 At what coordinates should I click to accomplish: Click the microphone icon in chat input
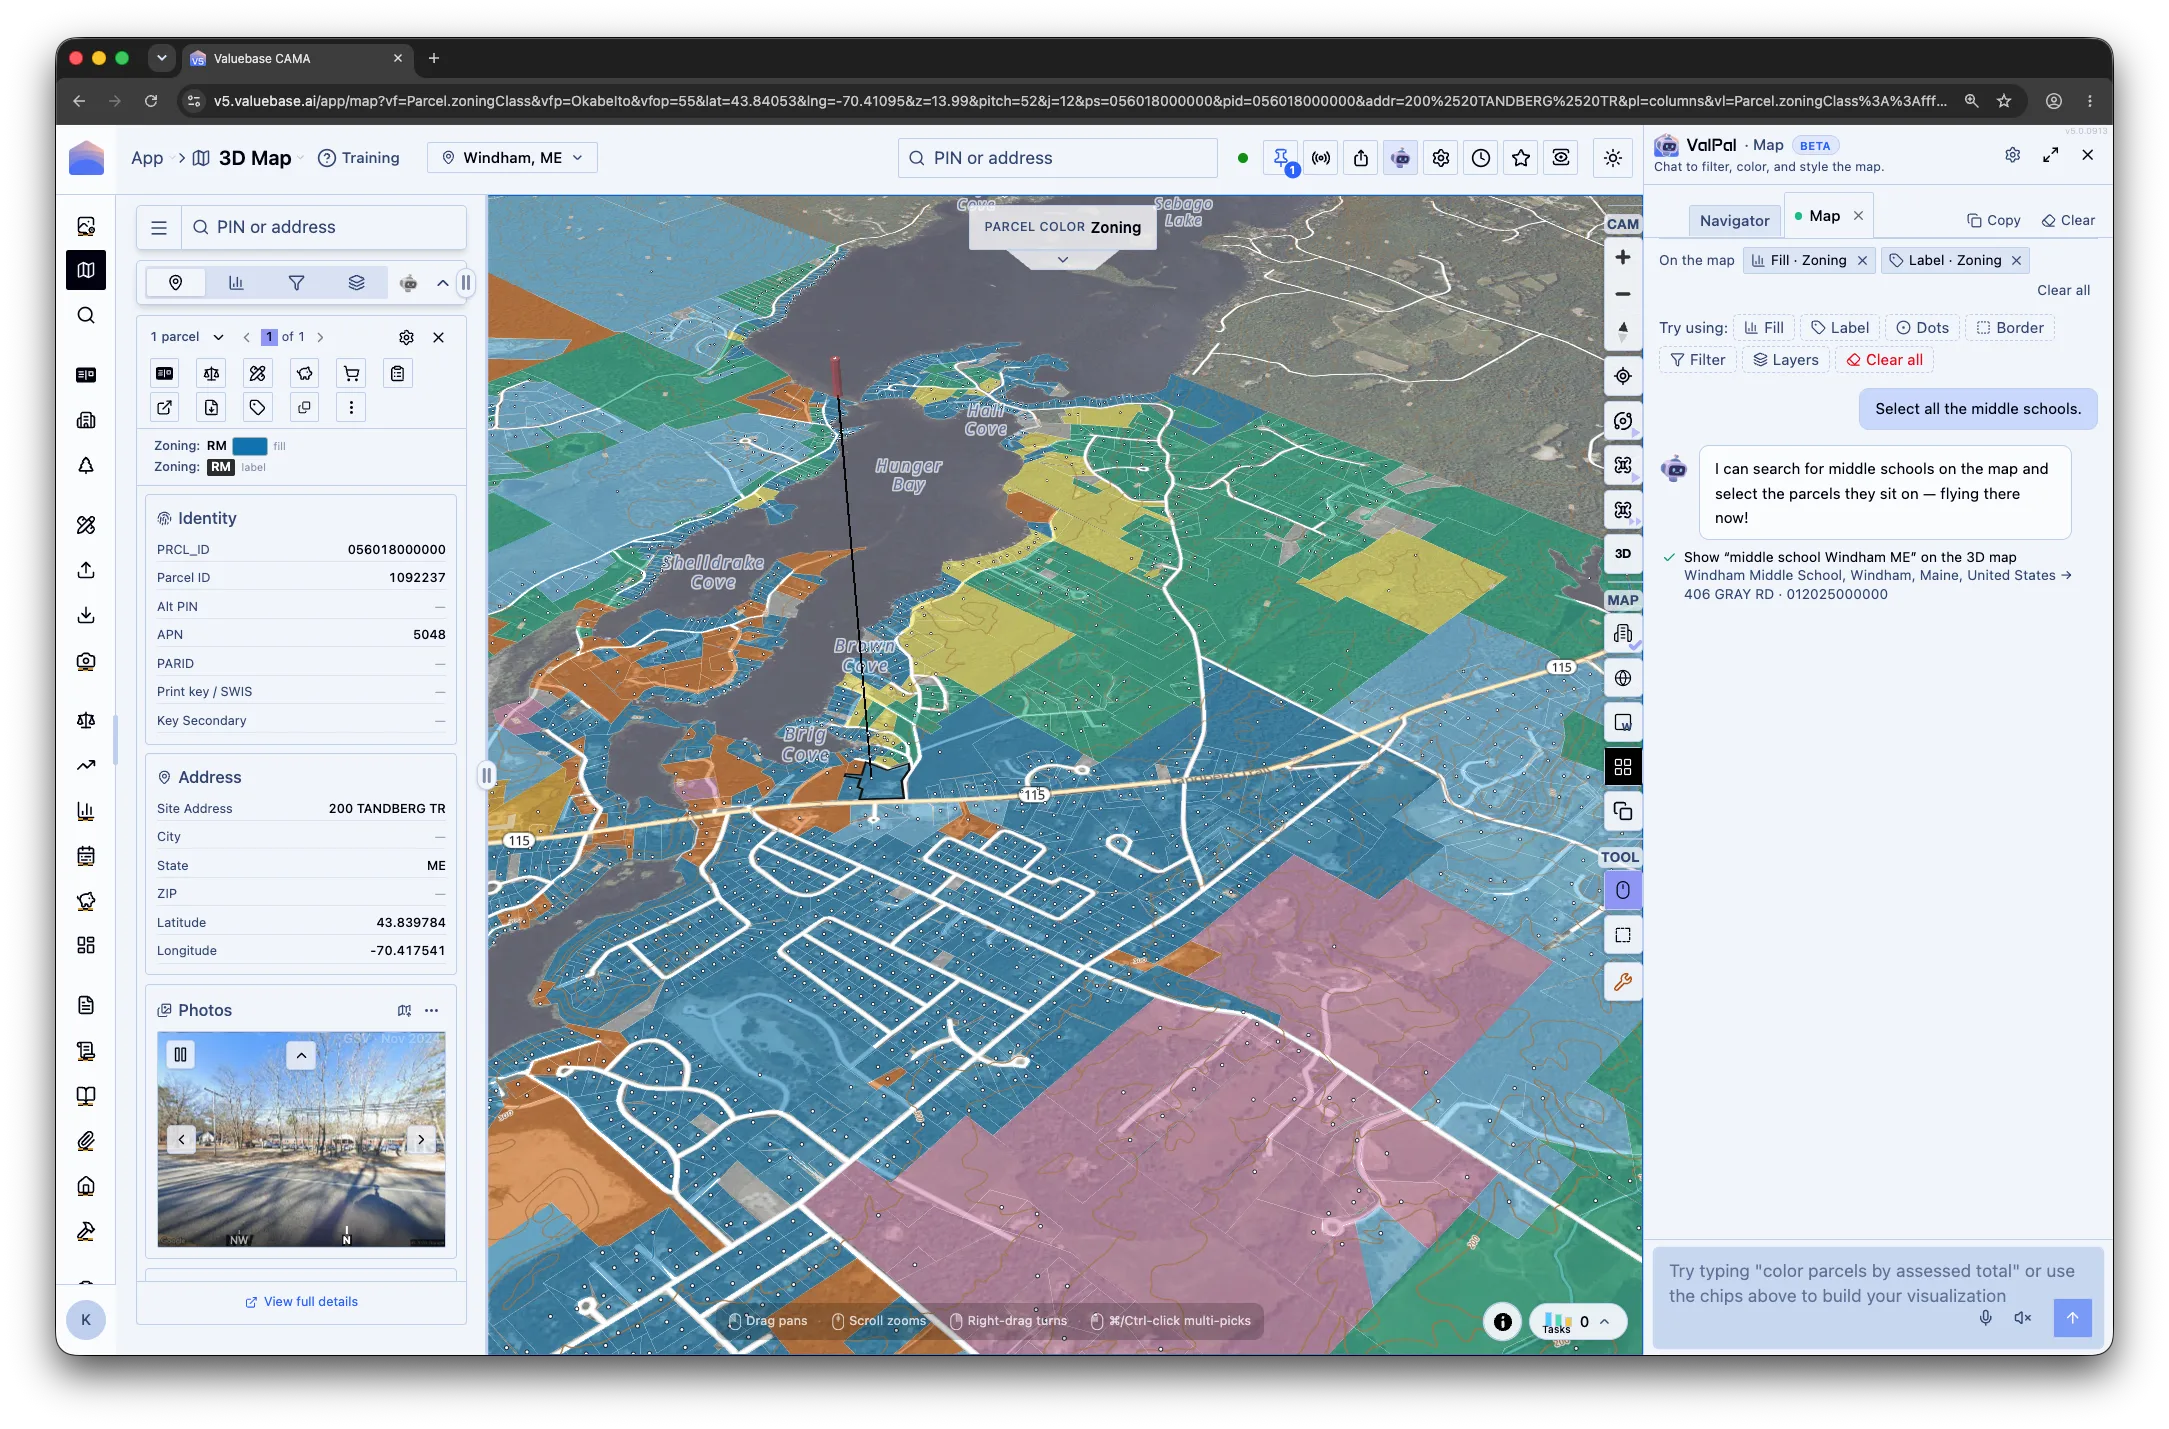1985,1318
